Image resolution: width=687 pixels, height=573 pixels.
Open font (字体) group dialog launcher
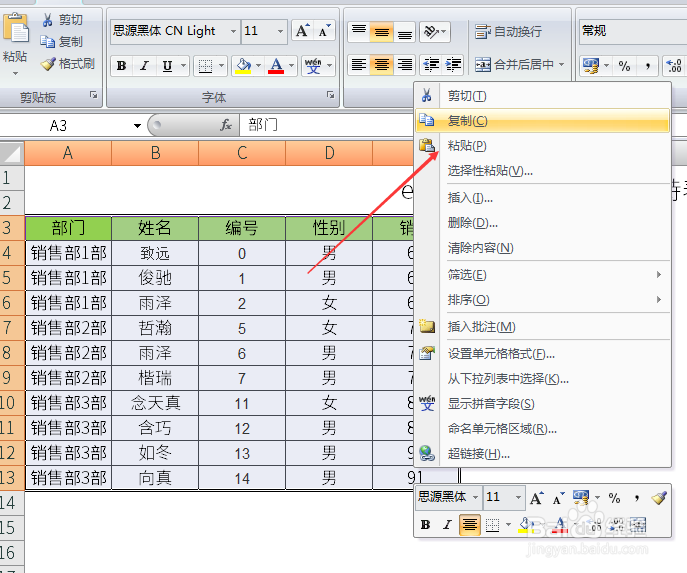point(330,95)
